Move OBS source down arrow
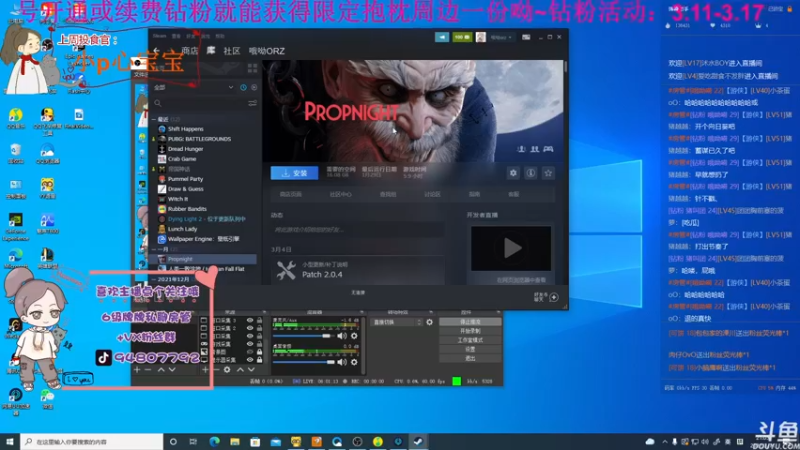The image size is (800, 450). [252, 369]
